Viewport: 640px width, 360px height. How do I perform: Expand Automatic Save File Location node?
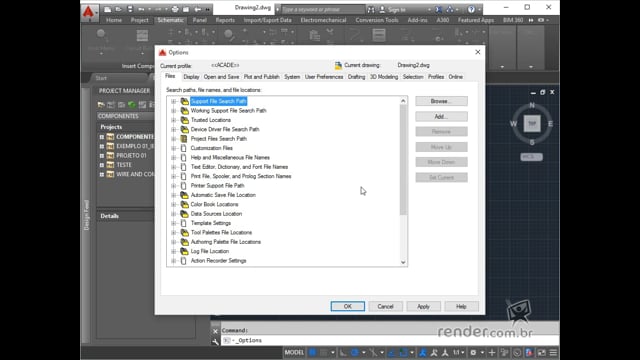click(x=174, y=195)
